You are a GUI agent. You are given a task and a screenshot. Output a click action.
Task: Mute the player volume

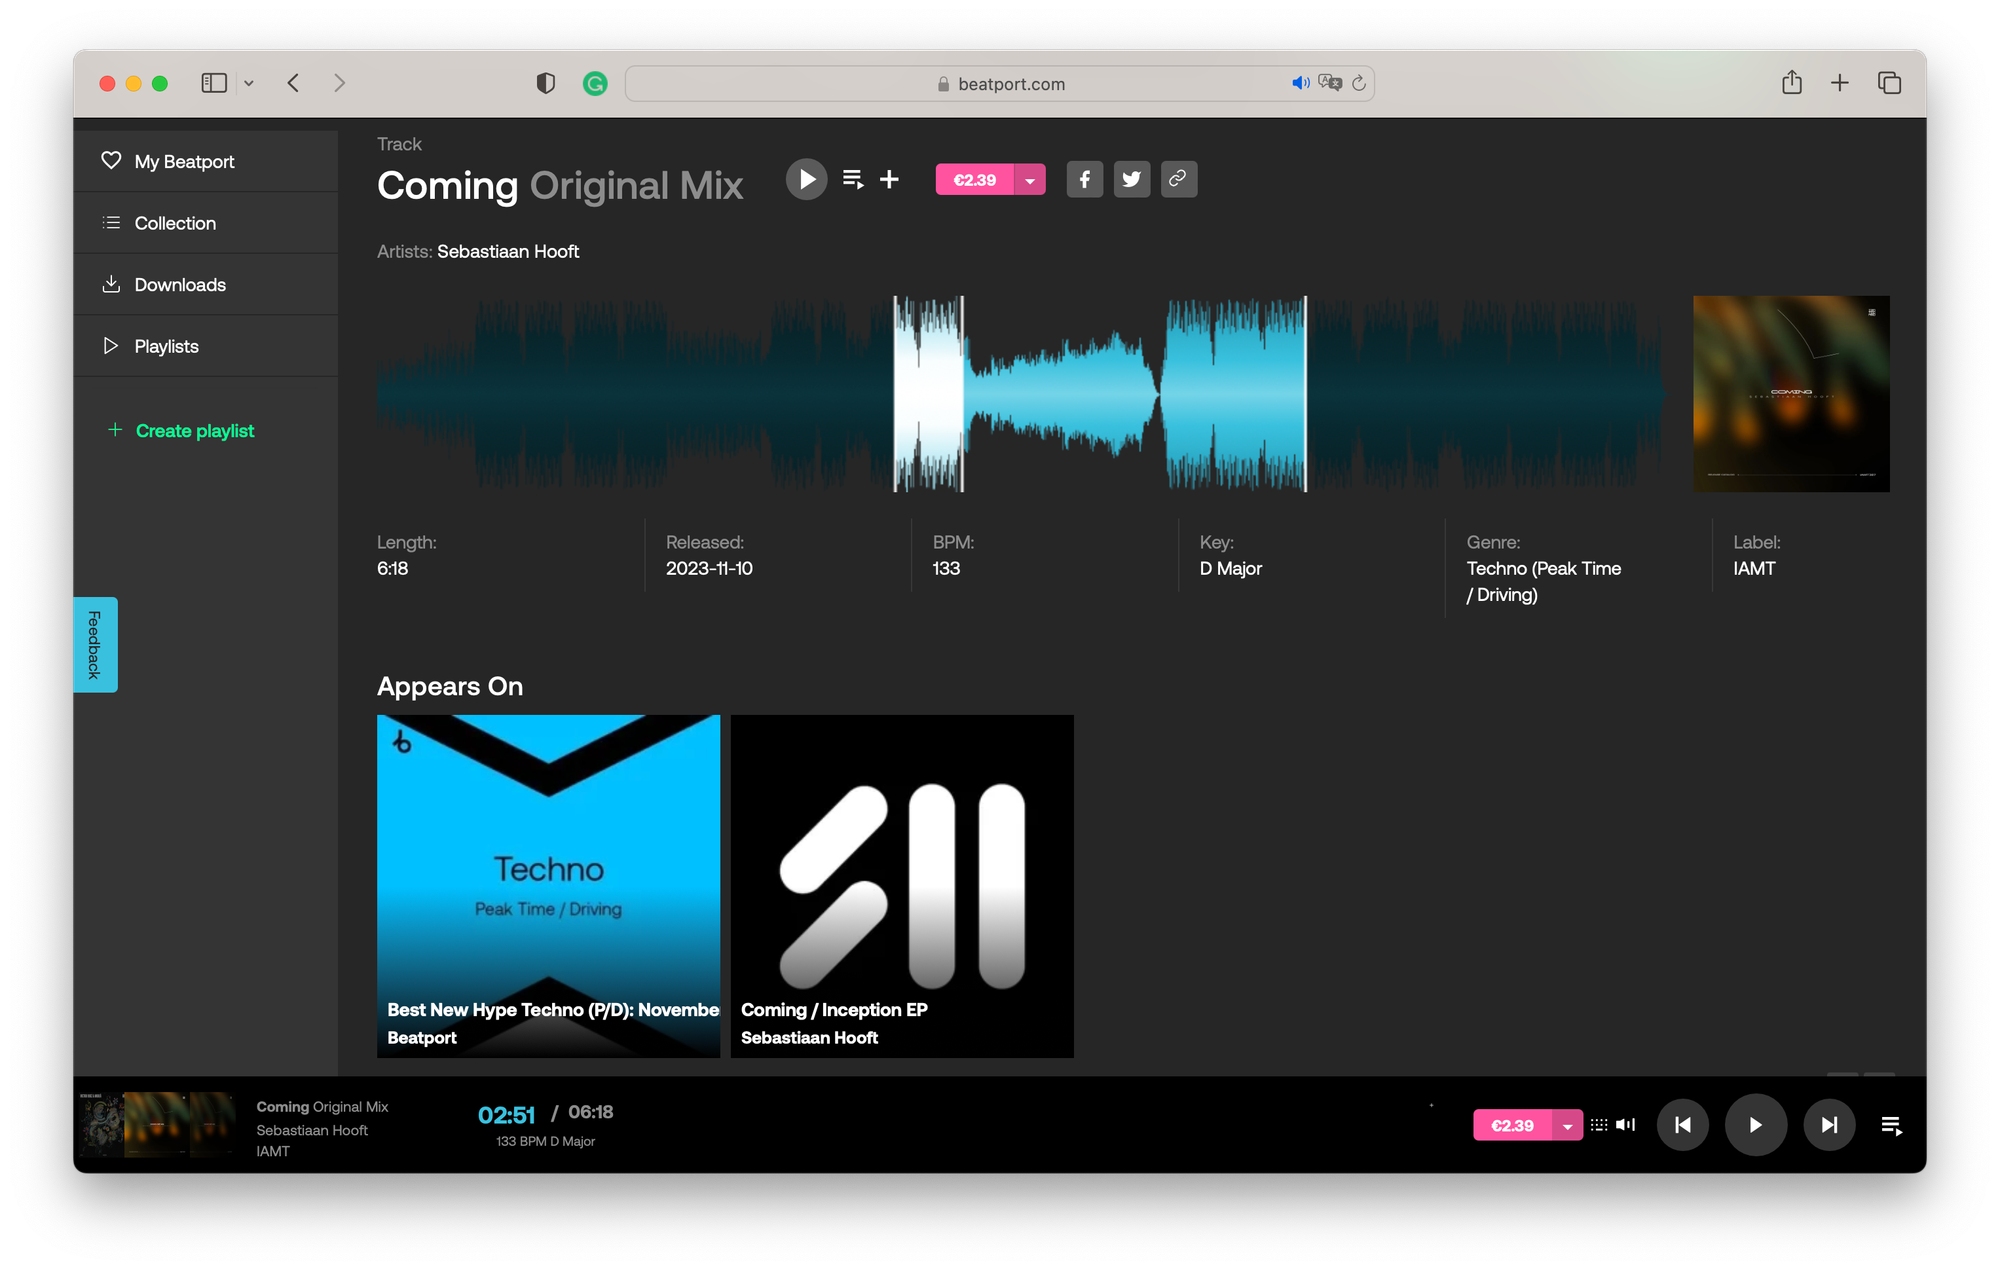[1626, 1125]
